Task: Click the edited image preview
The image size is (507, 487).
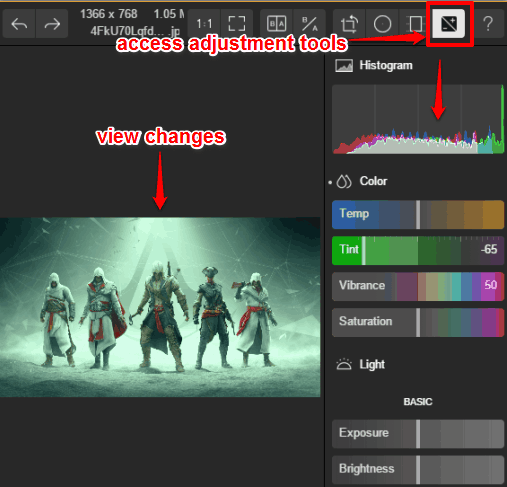Action: point(160,307)
